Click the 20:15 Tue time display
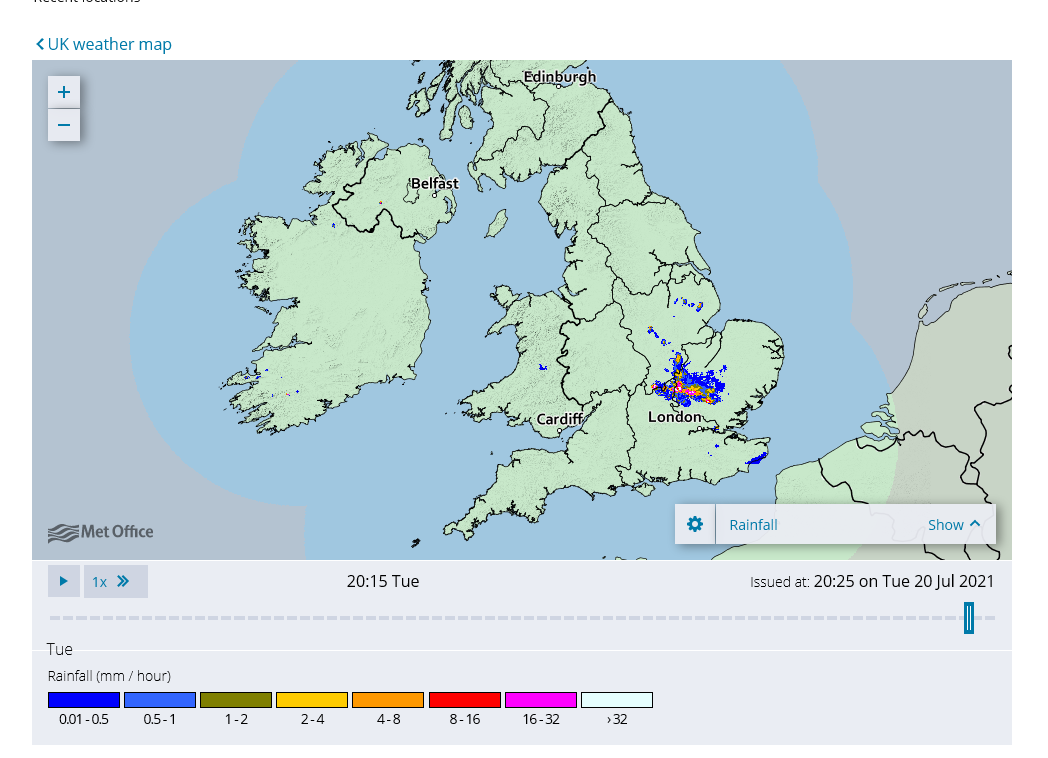The image size is (1048, 758). (383, 580)
